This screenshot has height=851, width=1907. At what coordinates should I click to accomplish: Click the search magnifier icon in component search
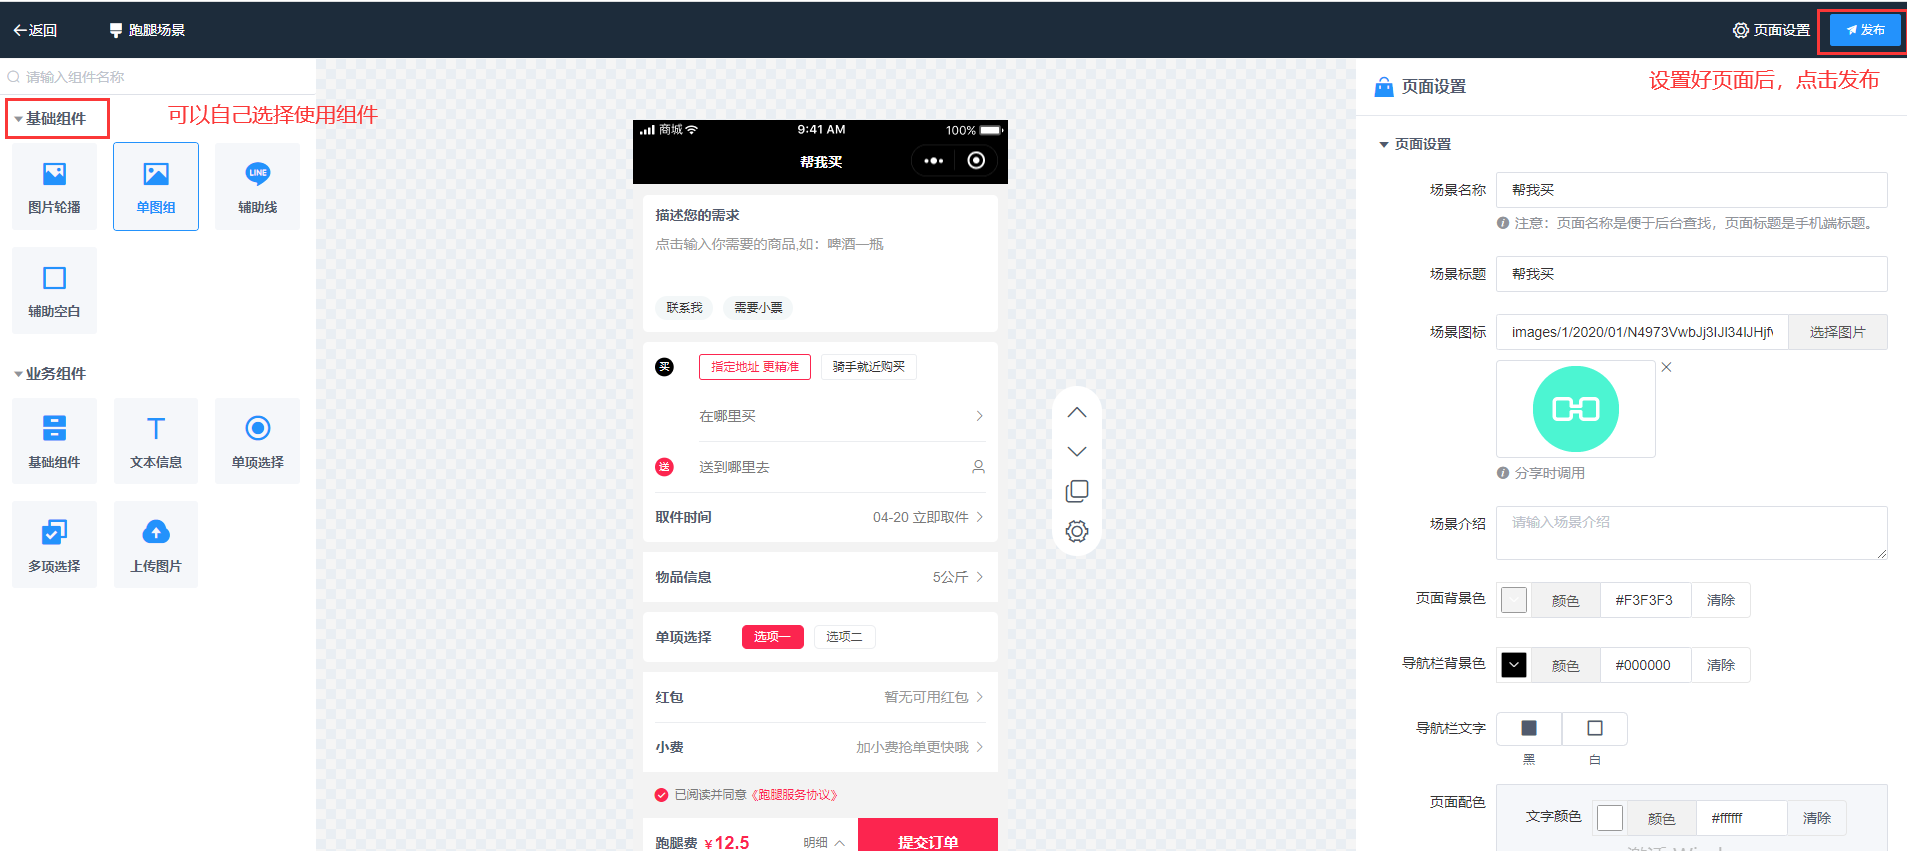14,77
